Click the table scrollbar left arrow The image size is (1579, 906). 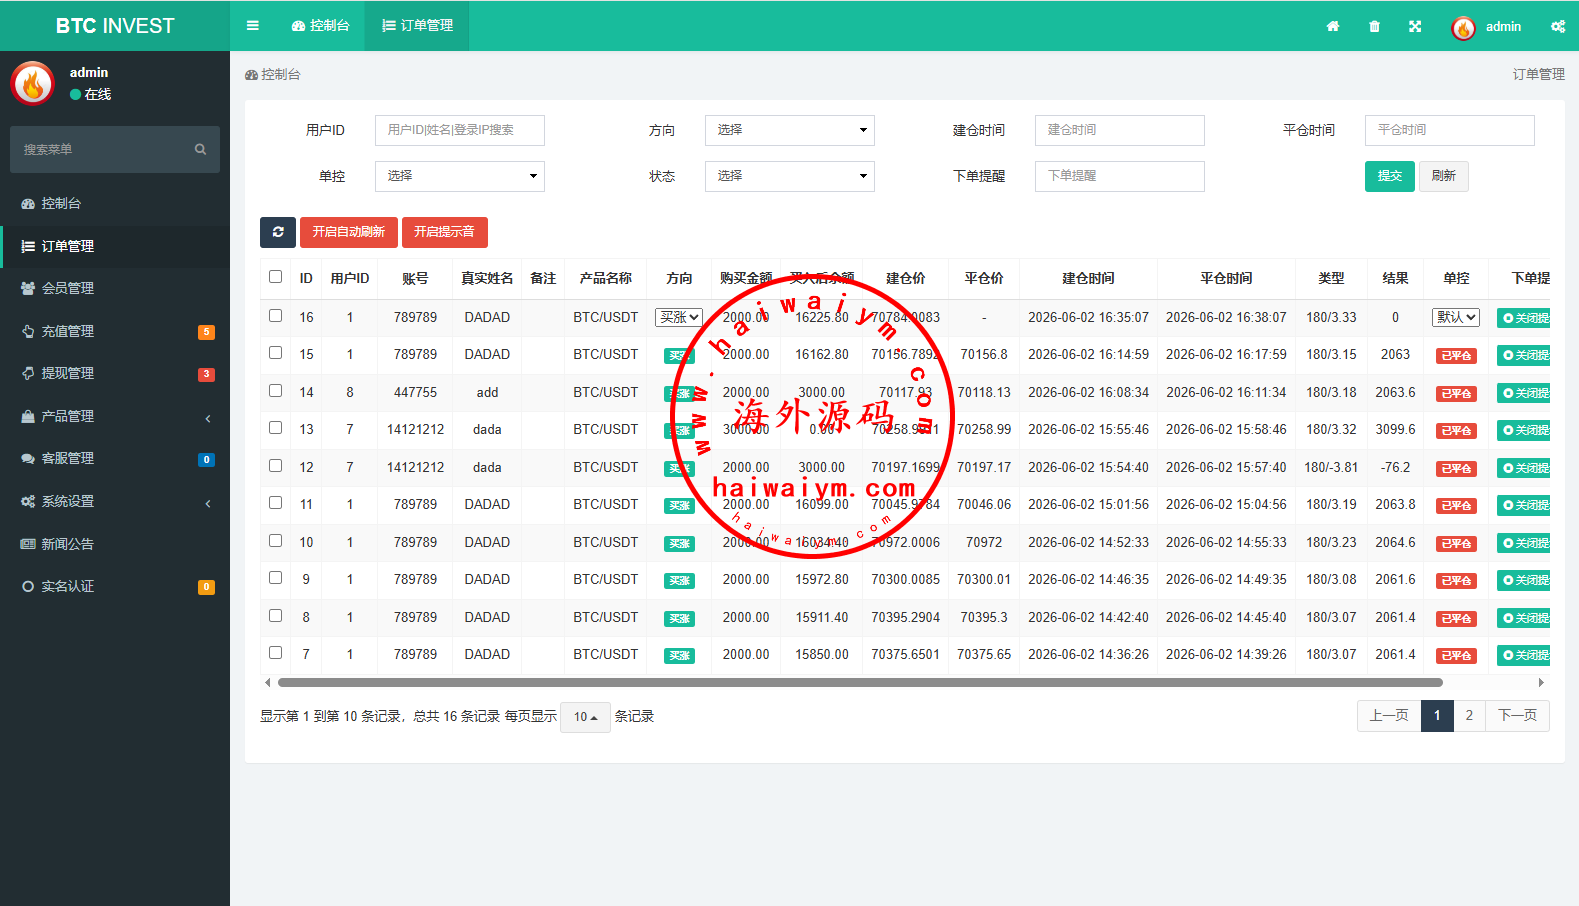[x=267, y=683]
